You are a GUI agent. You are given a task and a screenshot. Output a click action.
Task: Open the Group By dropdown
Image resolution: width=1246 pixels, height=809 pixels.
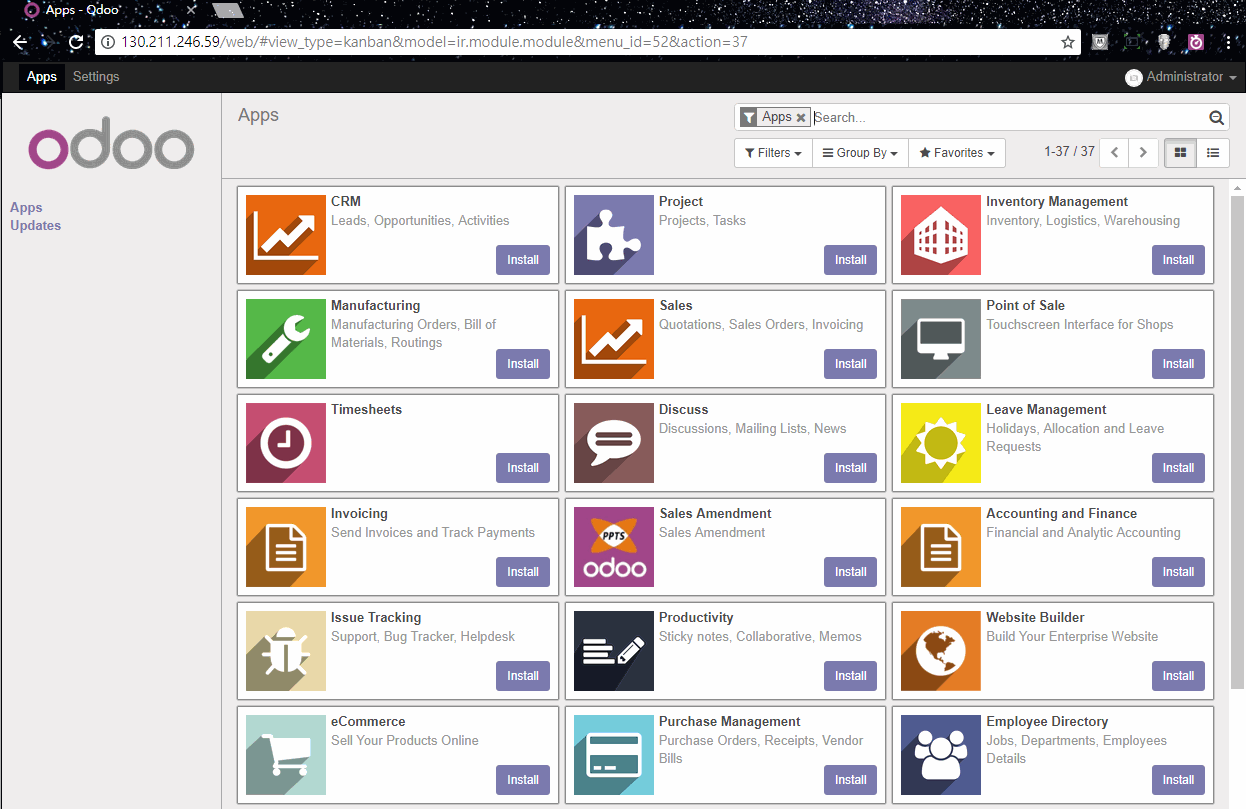[x=860, y=153]
